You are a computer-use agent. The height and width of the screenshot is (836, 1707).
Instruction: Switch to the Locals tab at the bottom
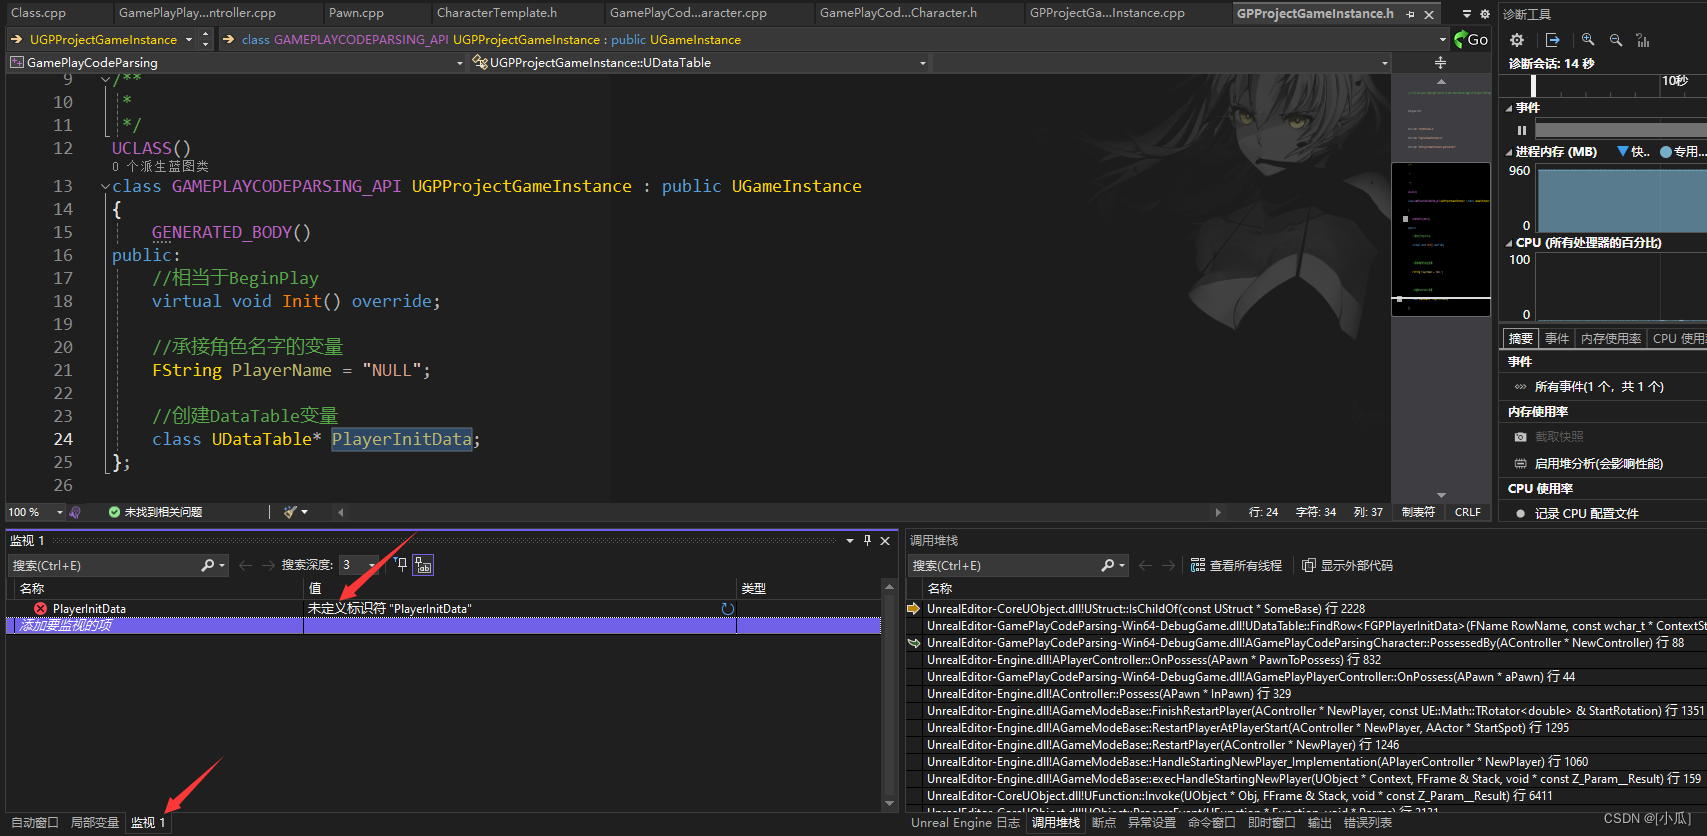point(95,823)
